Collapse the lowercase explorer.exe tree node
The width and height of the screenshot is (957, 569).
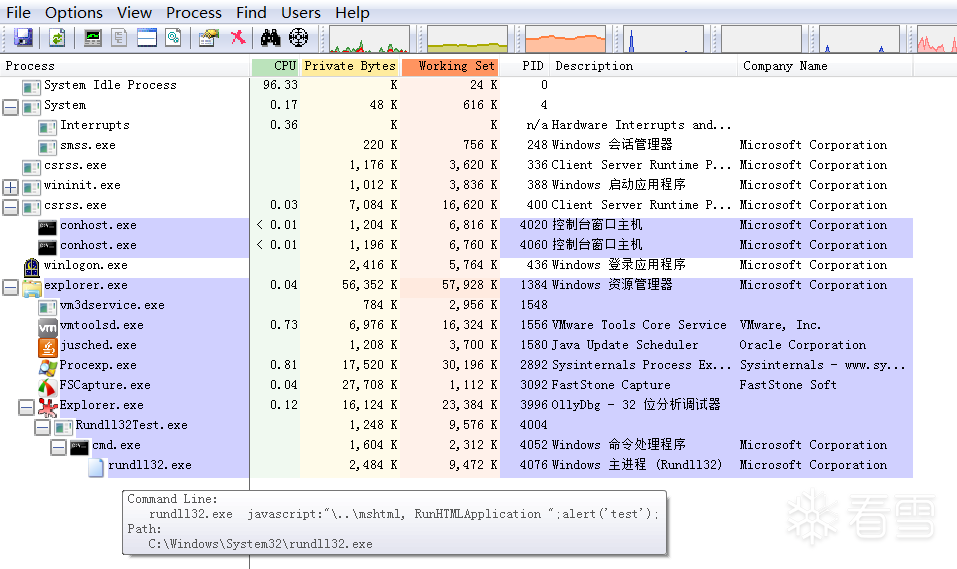click(x=10, y=288)
